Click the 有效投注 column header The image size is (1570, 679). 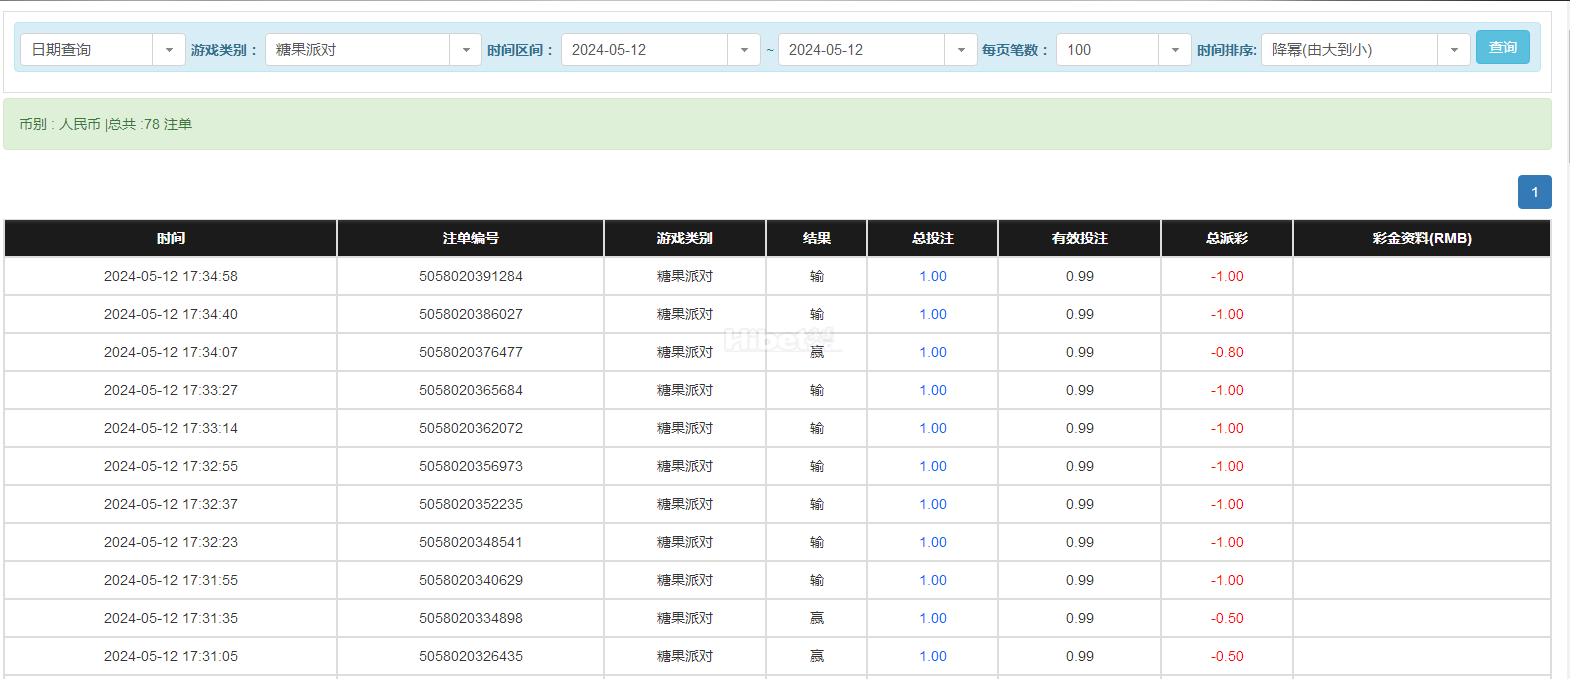(x=1080, y=238)
